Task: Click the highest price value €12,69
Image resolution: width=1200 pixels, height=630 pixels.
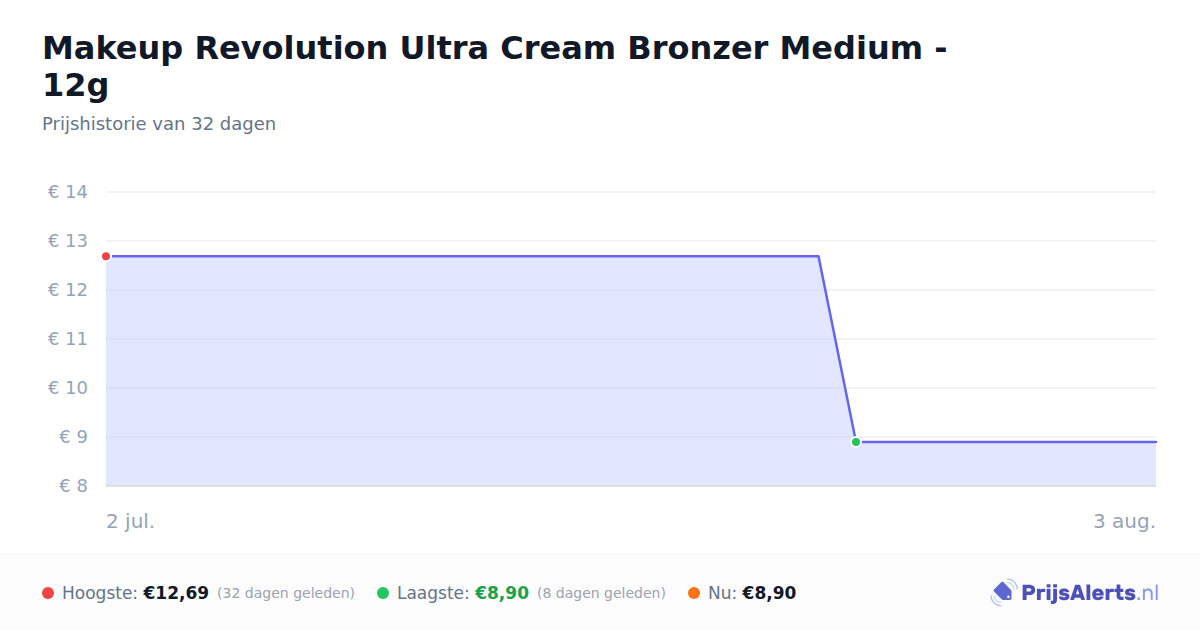Action: [176, 593]
